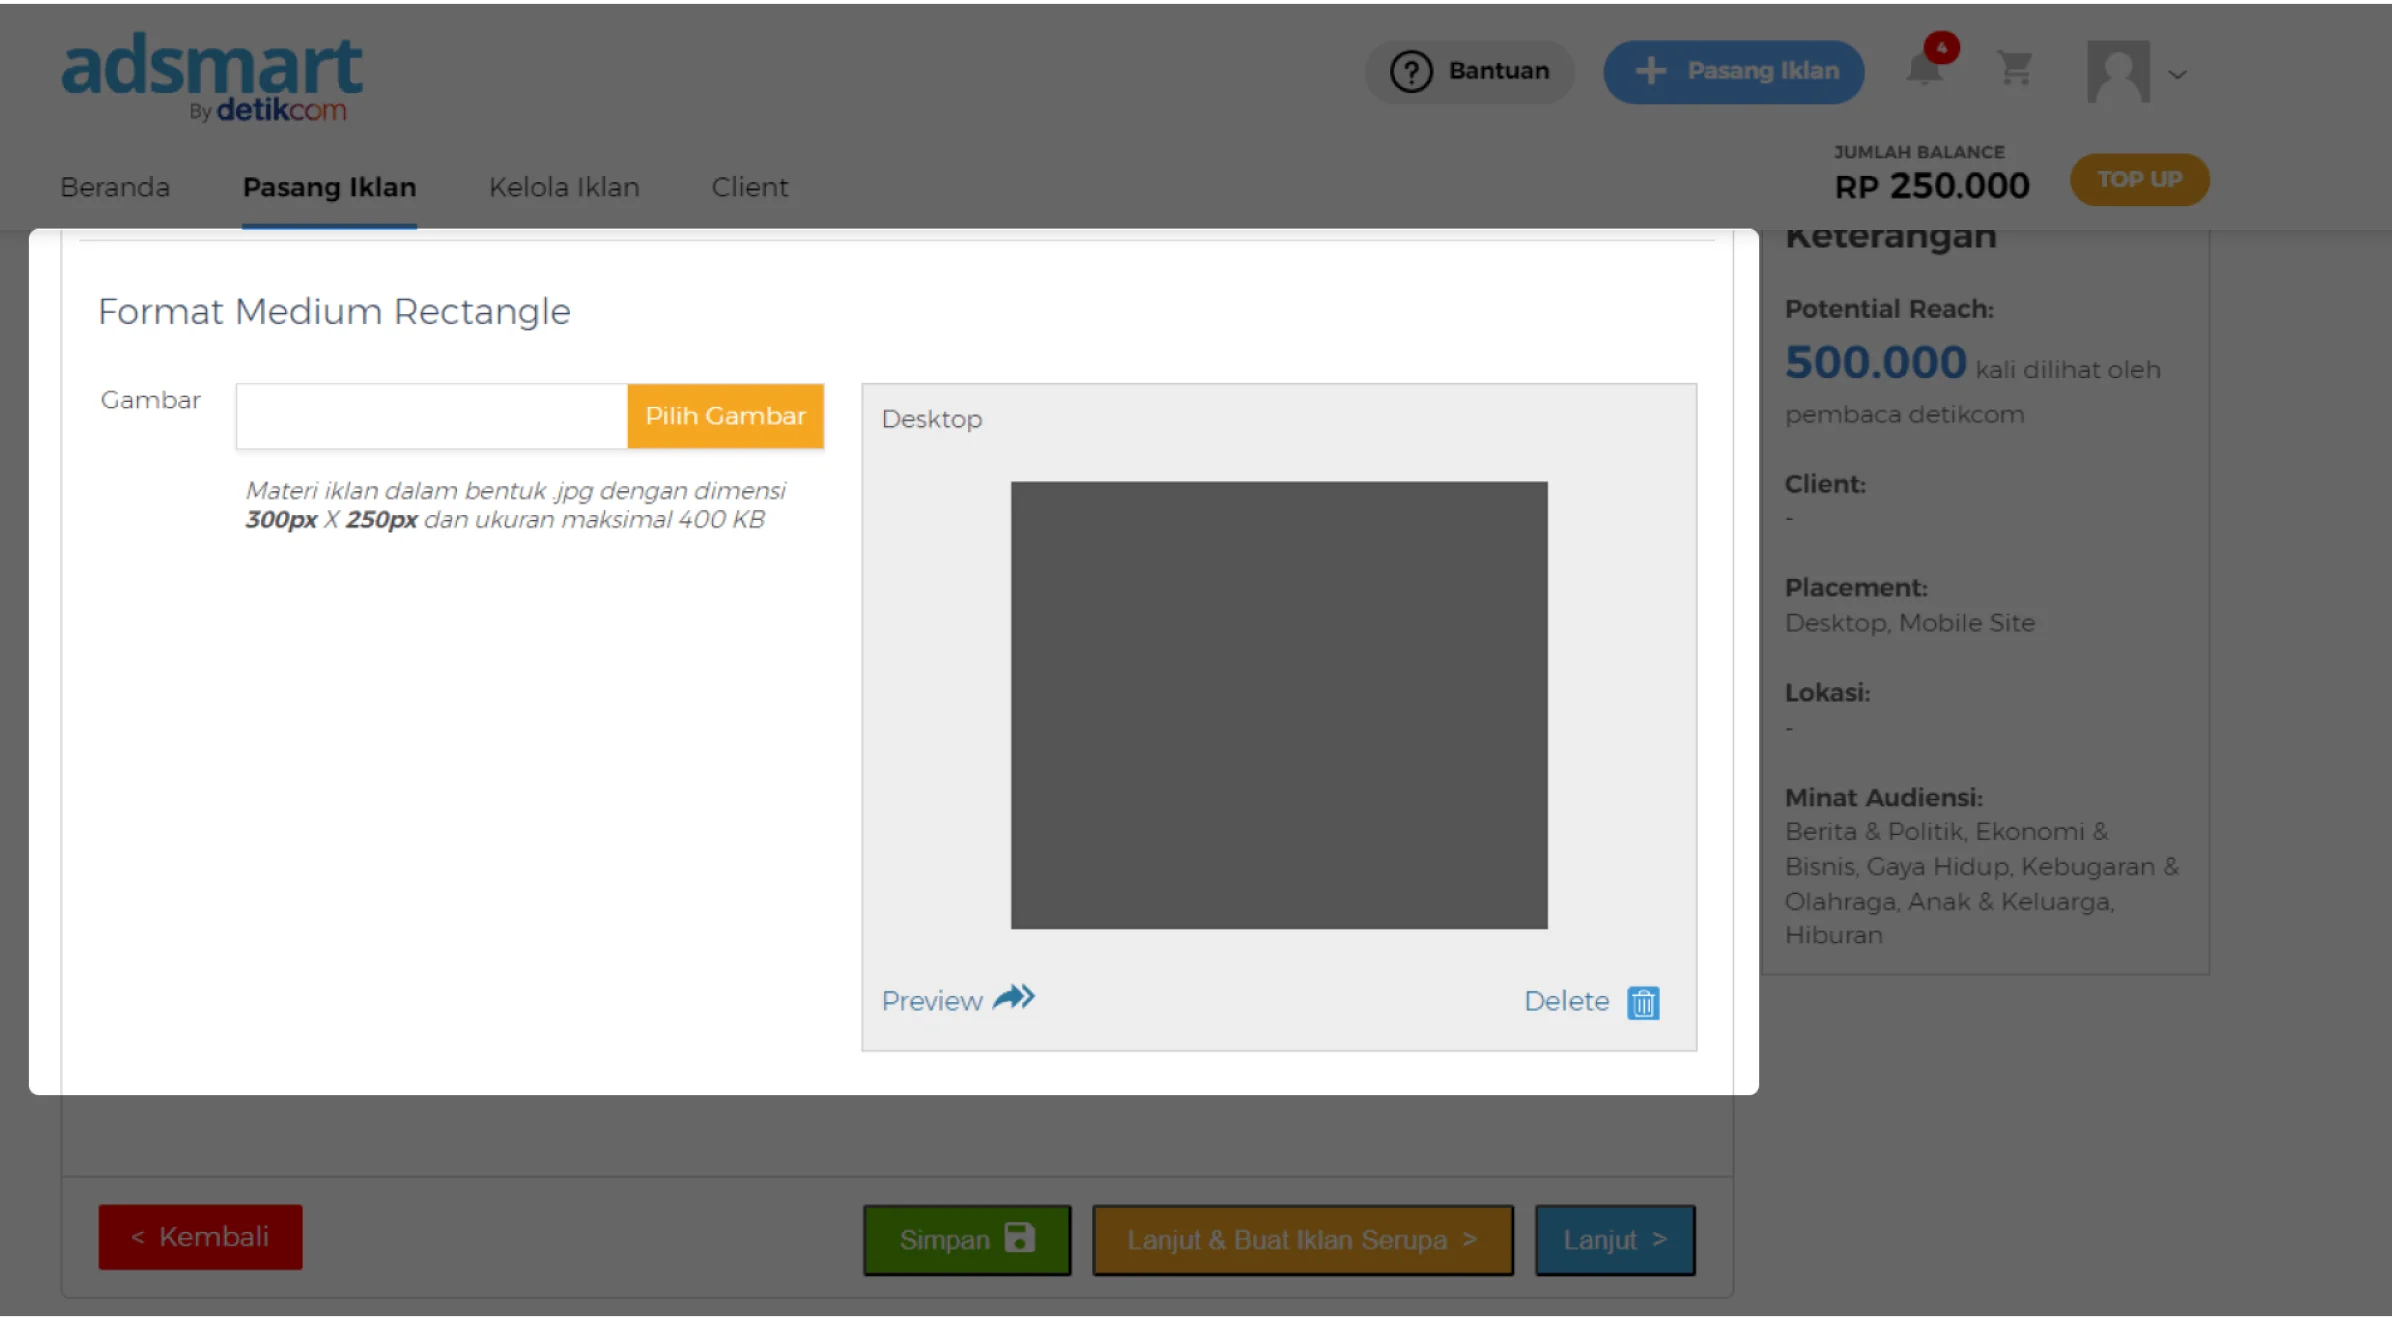
Task: Click the red Kembali button
Action: point(200,1237)
